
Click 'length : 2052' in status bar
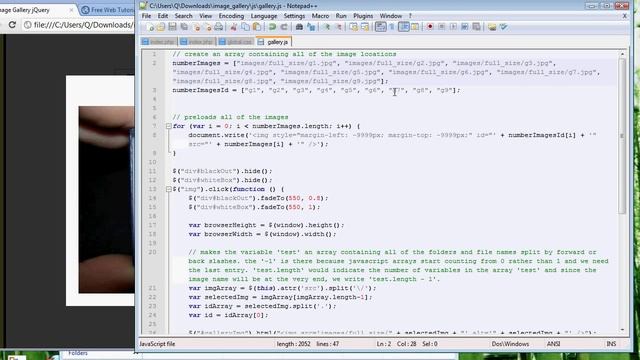click(x=293, y=344)
